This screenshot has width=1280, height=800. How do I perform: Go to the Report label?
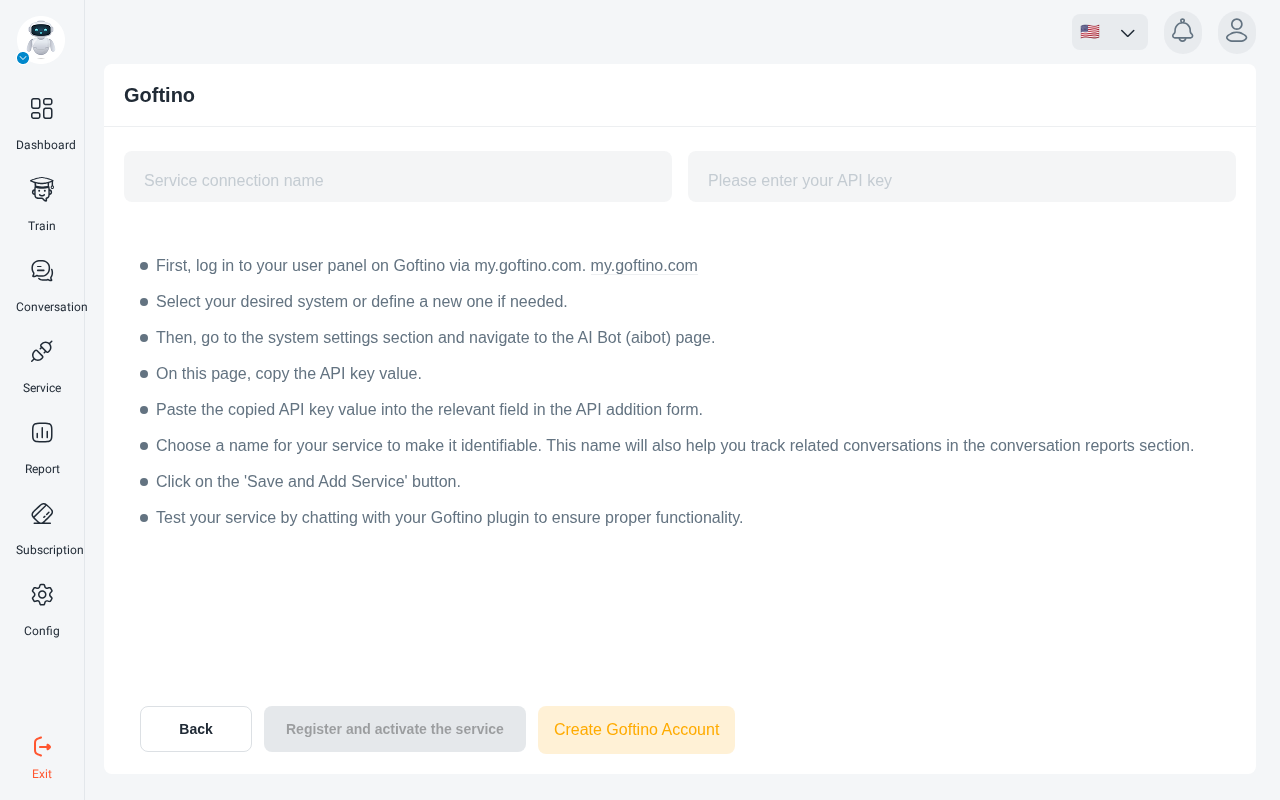click(42, 469)
